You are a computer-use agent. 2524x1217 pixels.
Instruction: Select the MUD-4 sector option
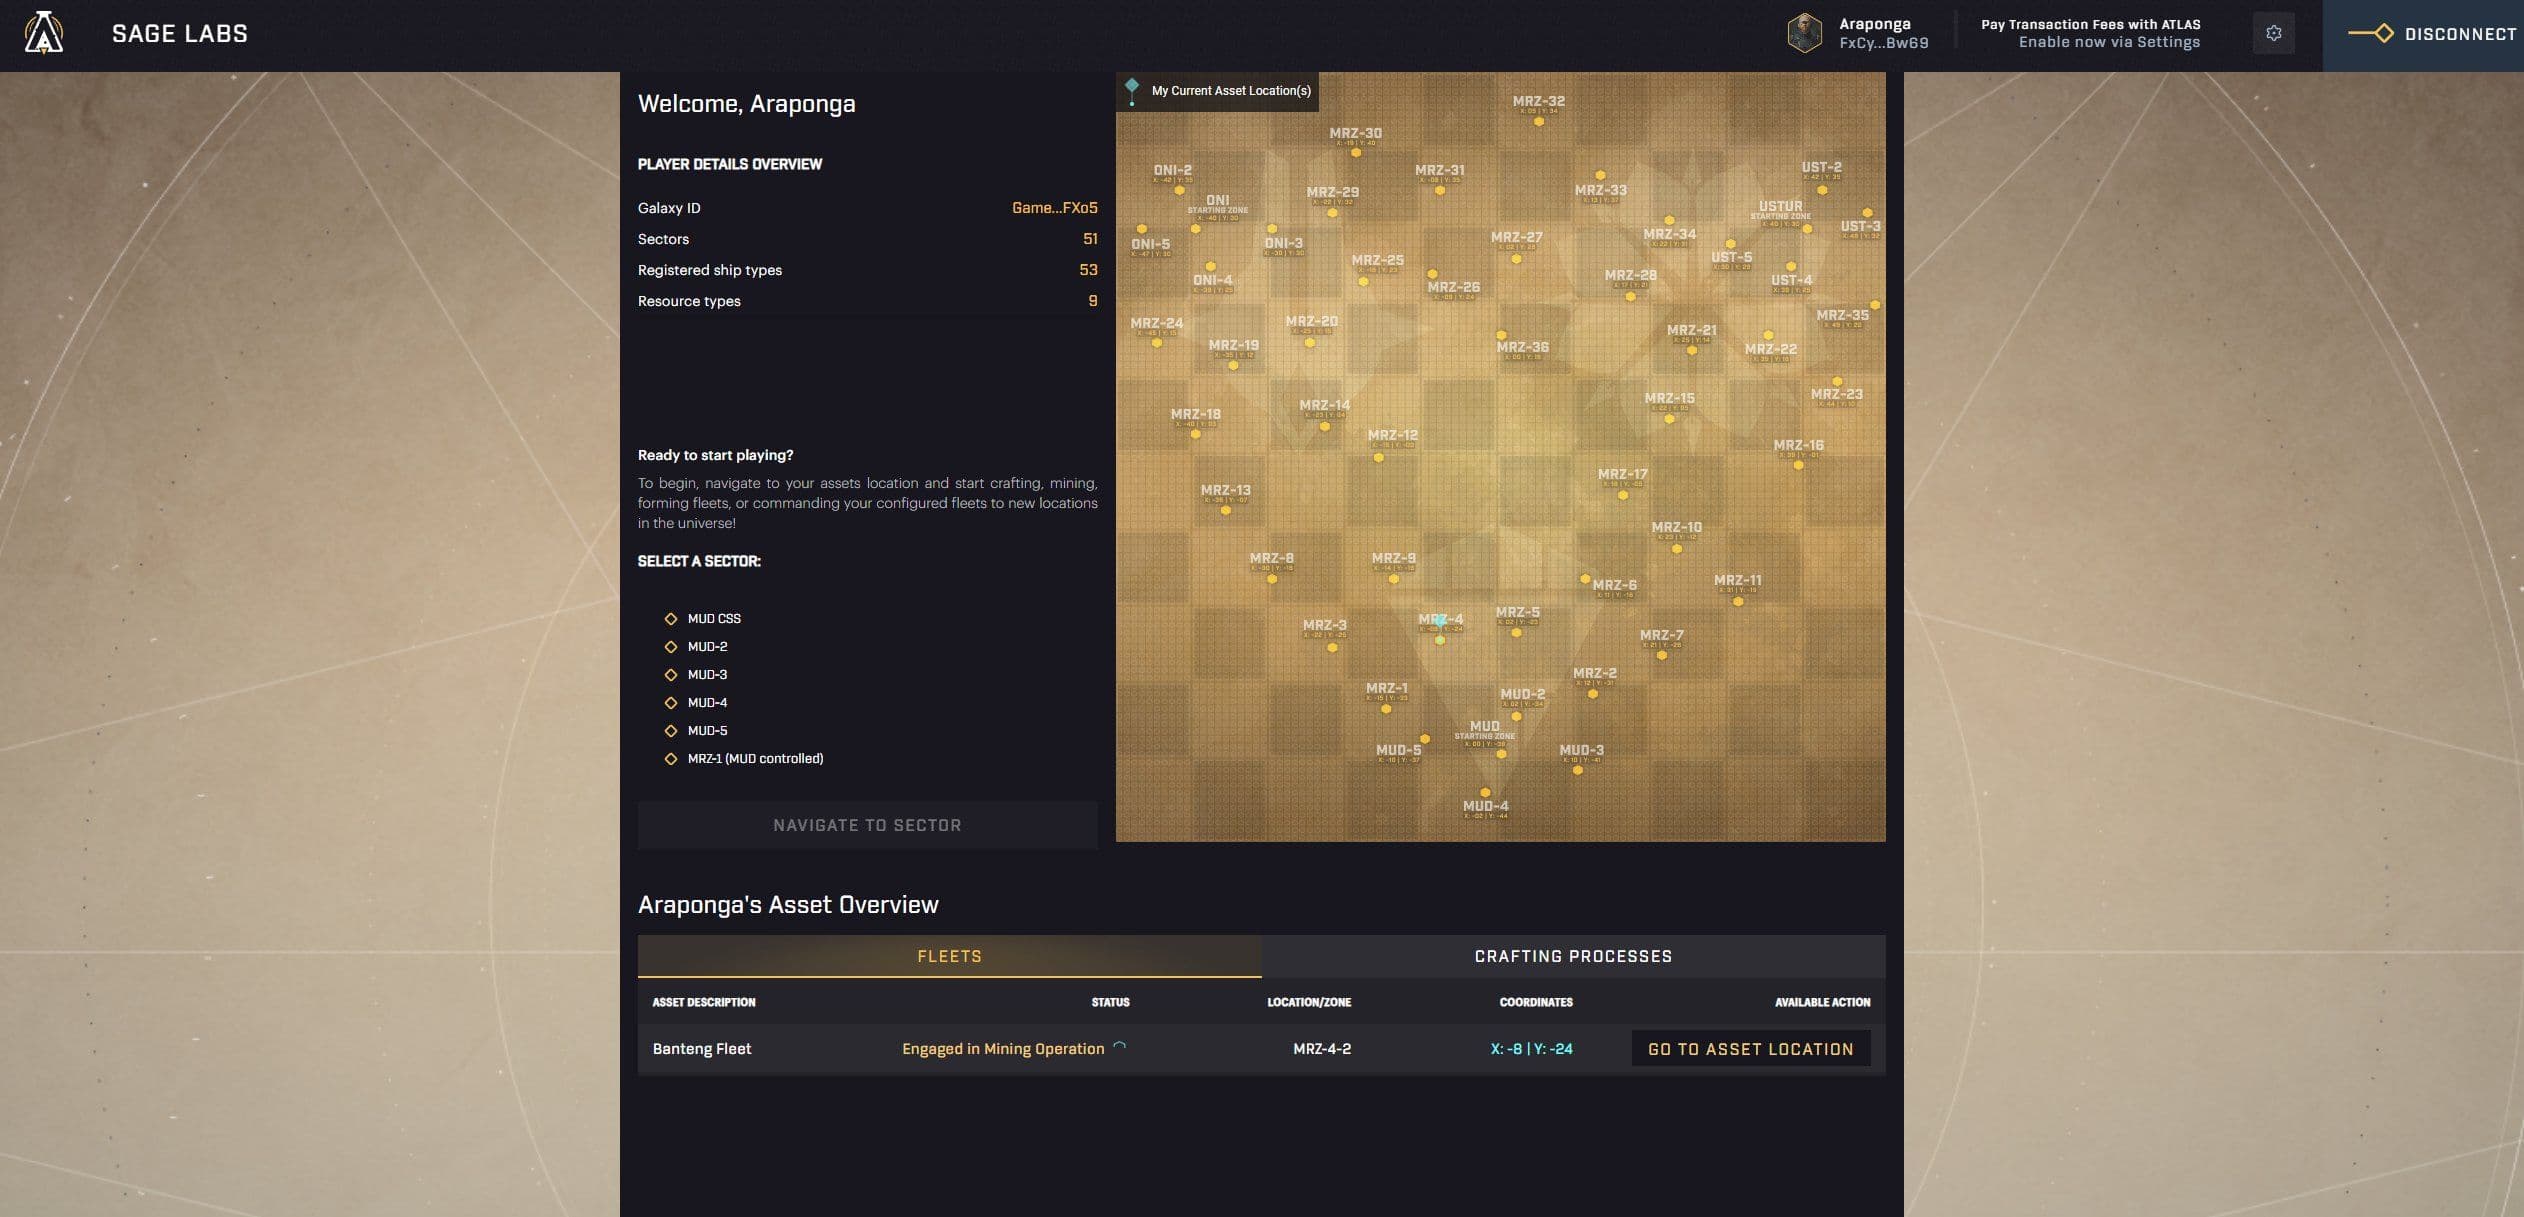pos(696,703)
